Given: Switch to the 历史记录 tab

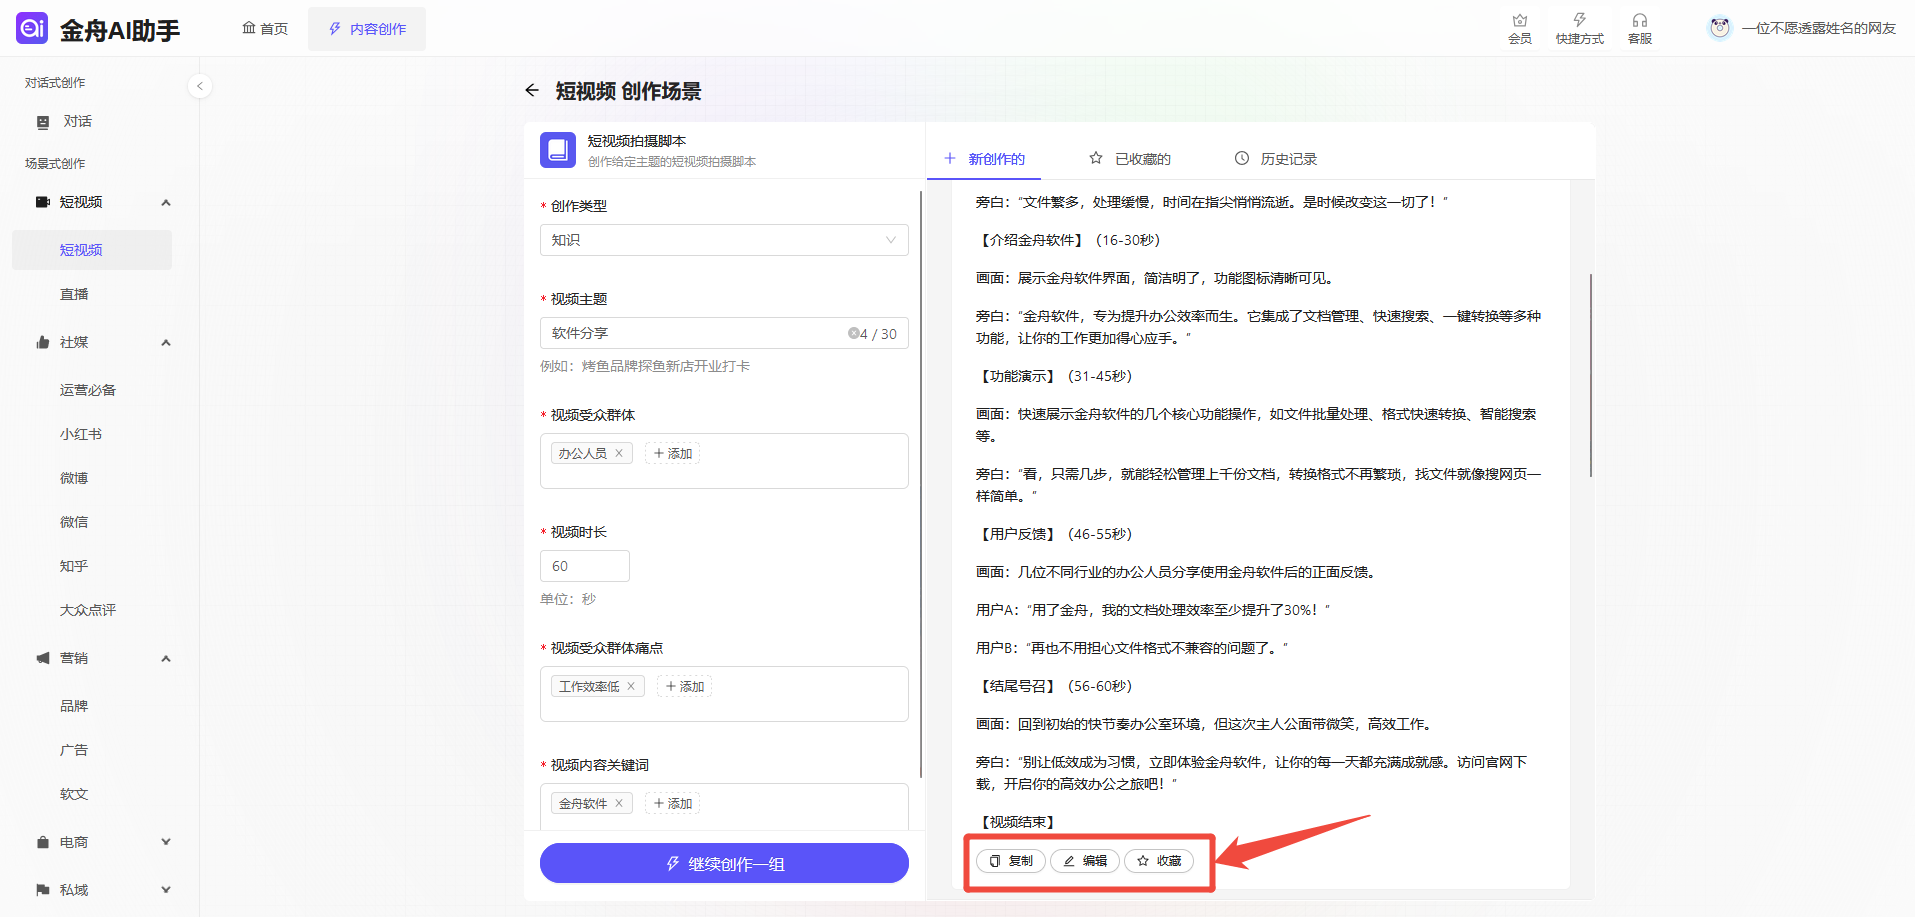Looking at the screenshot, I should (x=1276, y=159).
